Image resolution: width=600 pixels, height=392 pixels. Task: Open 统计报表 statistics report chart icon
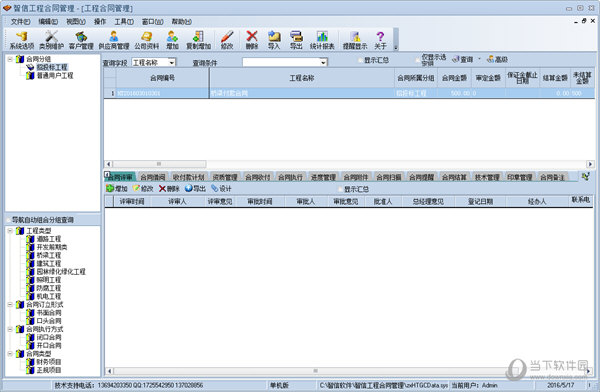(322, 40)
